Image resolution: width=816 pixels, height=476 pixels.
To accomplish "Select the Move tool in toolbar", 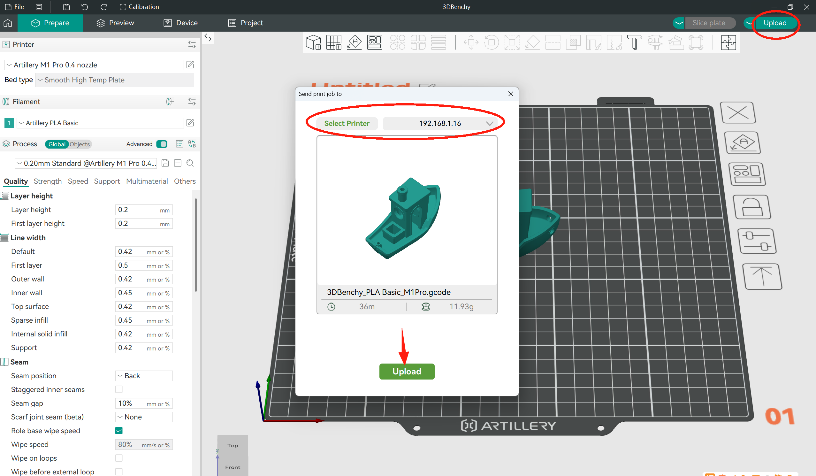I will (471, 43).
